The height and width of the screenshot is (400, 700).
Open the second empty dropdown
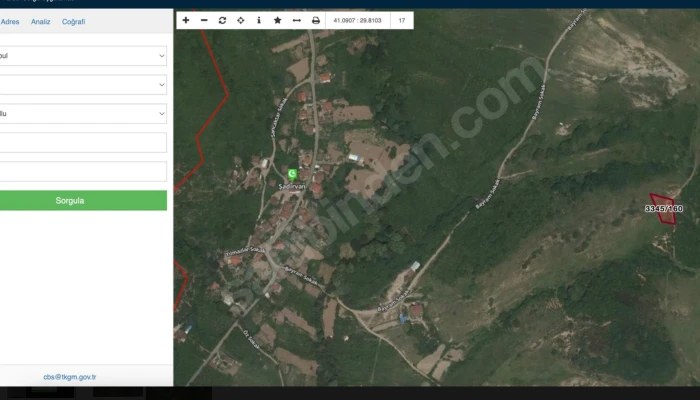pyautogui.click(x=83, y=85)
